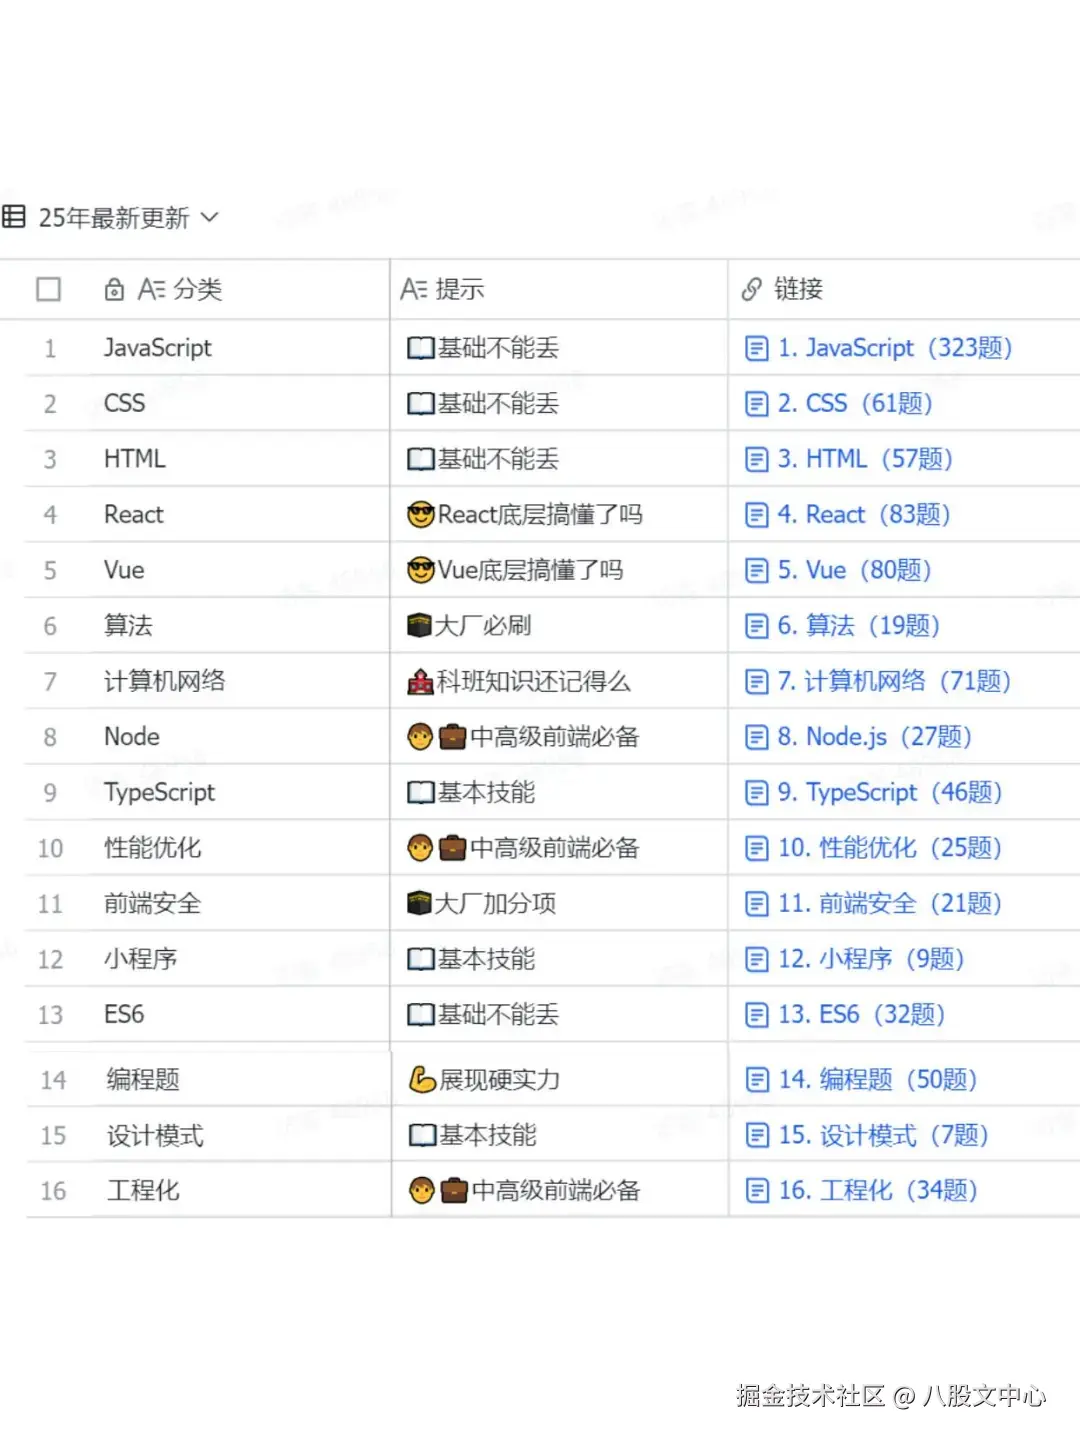Click the document icon before the JavaScript link
Viewport: 1080px width, 1443px height.
757,348
